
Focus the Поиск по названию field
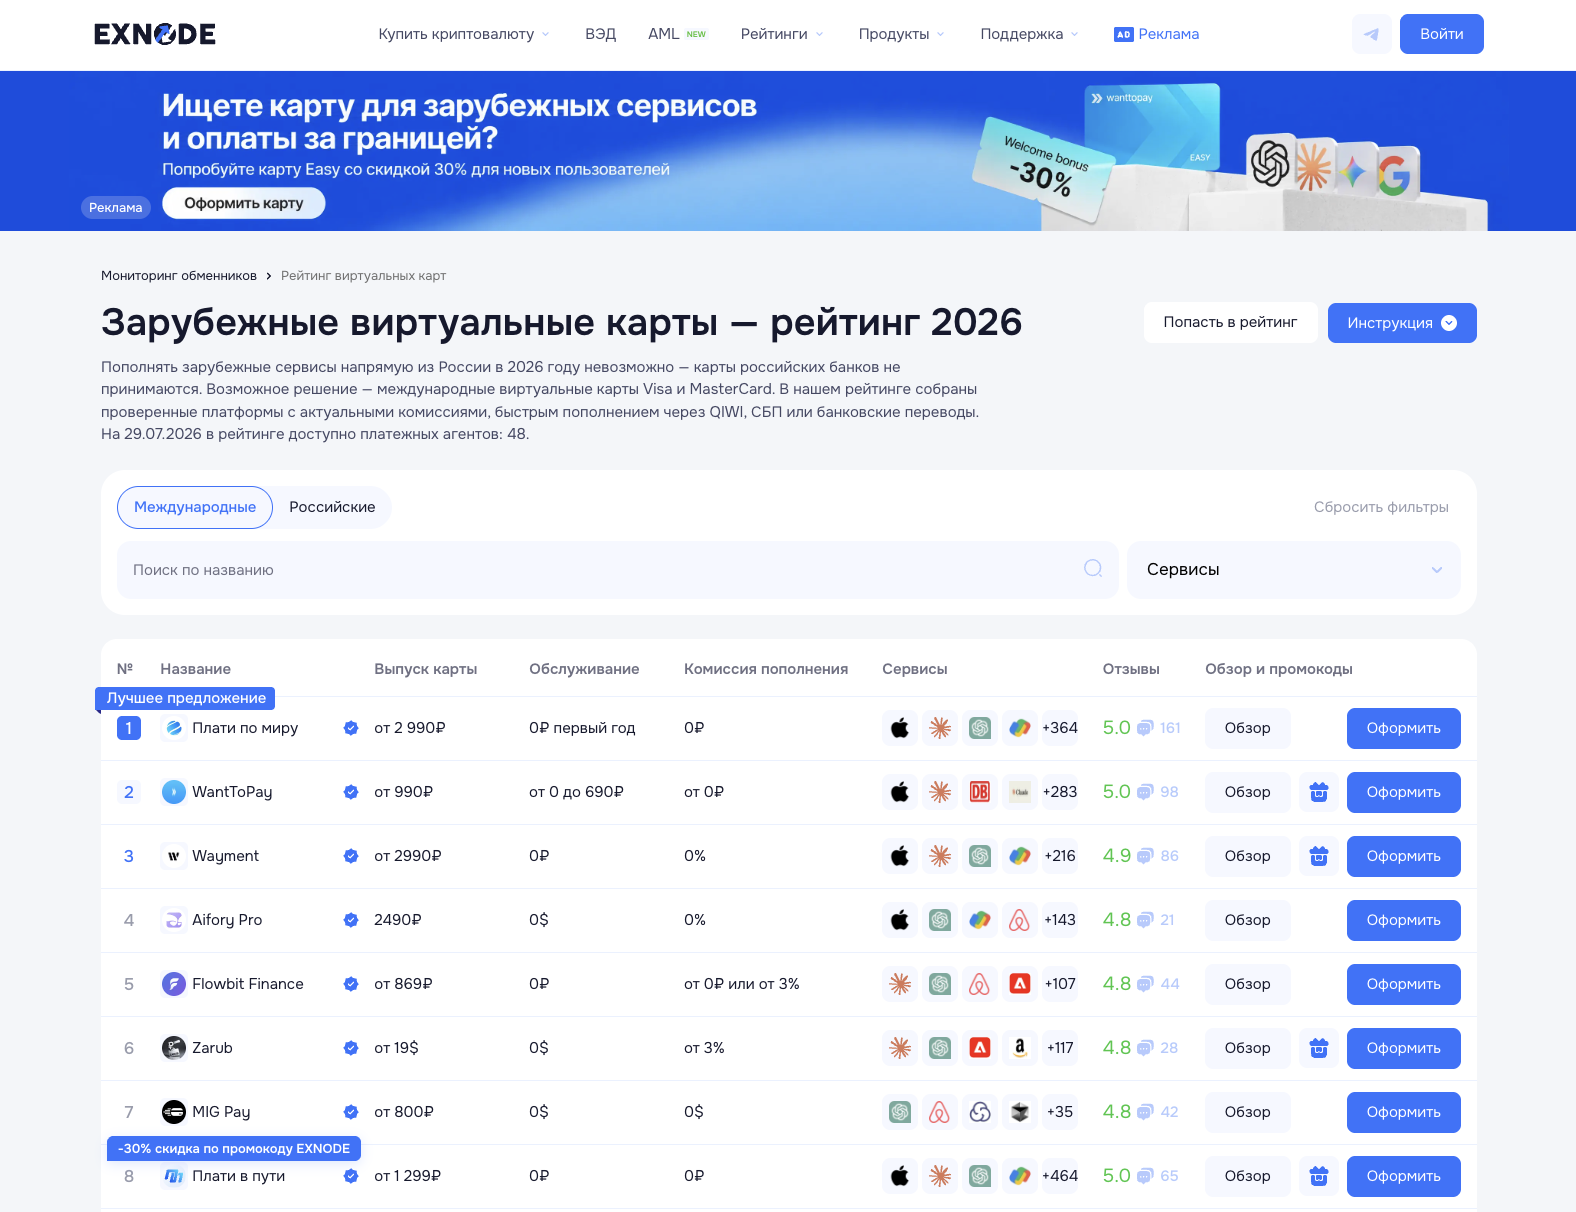[617, 570]
